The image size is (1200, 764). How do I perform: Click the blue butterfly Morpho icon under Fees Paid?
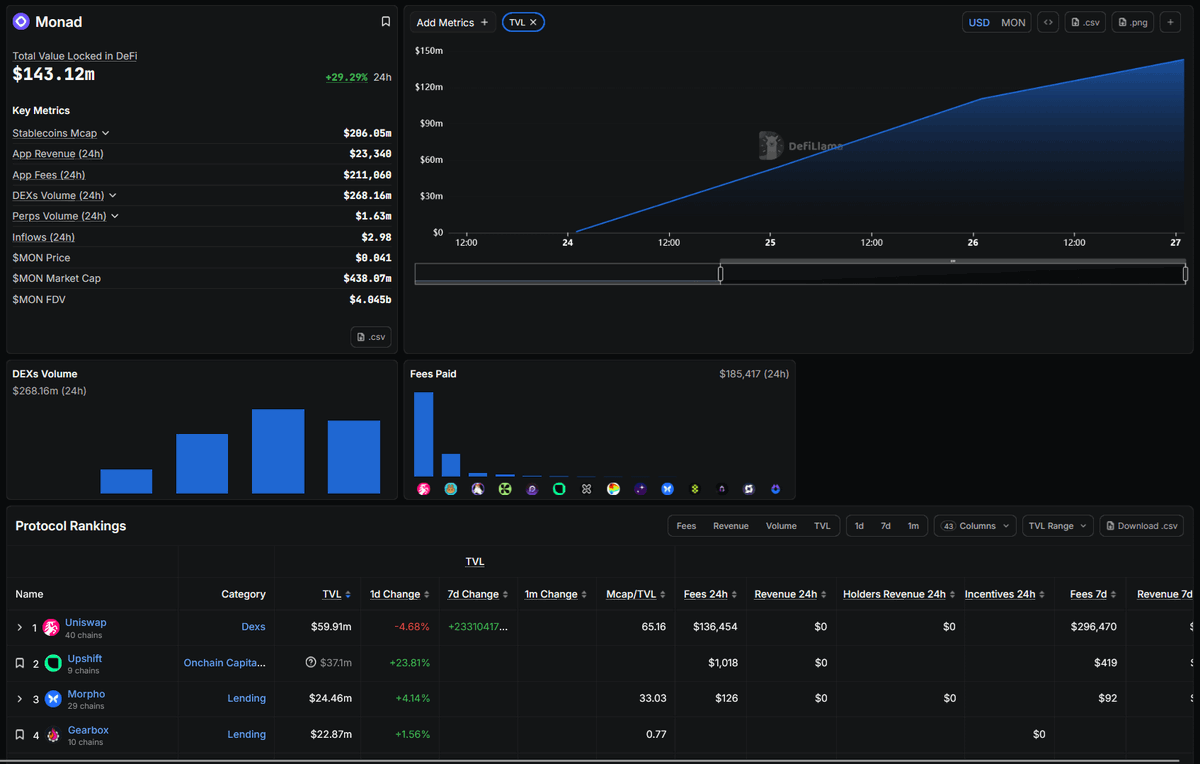(x=667, y=489)
